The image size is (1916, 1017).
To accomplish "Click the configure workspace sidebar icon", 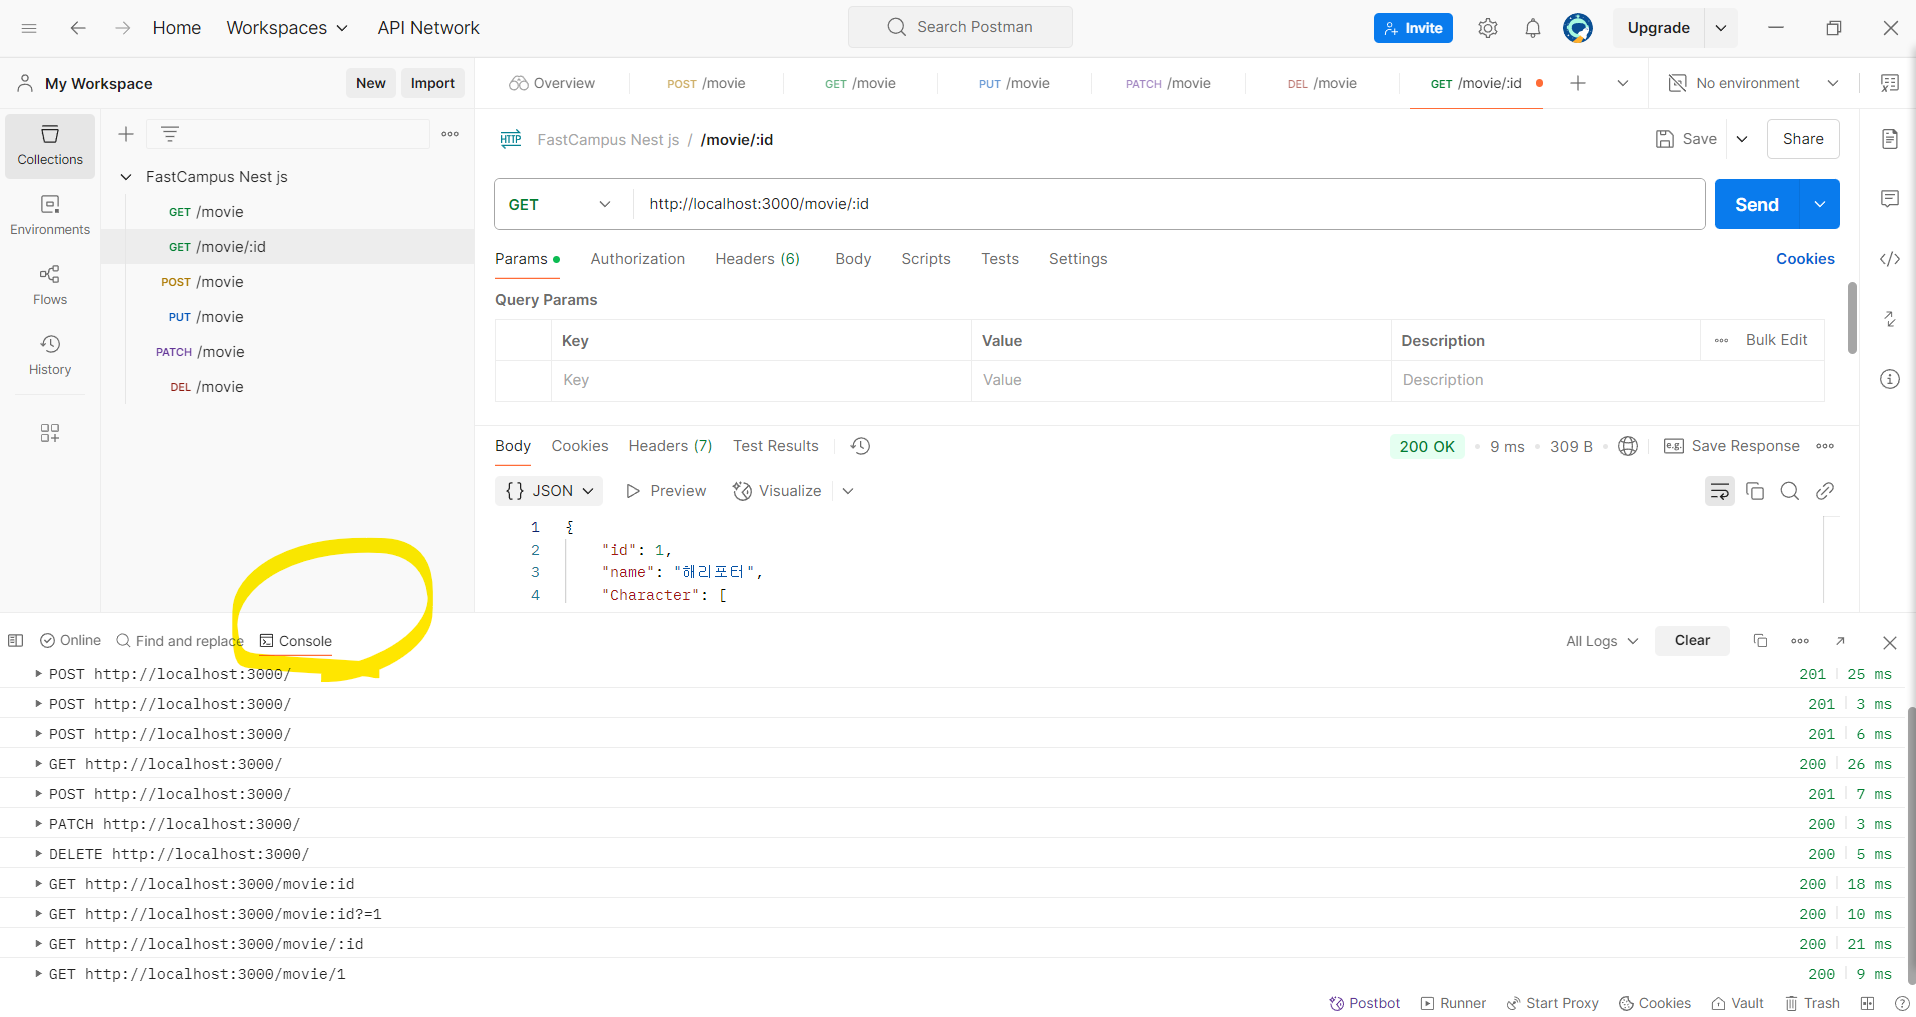I will pos(50,433).
